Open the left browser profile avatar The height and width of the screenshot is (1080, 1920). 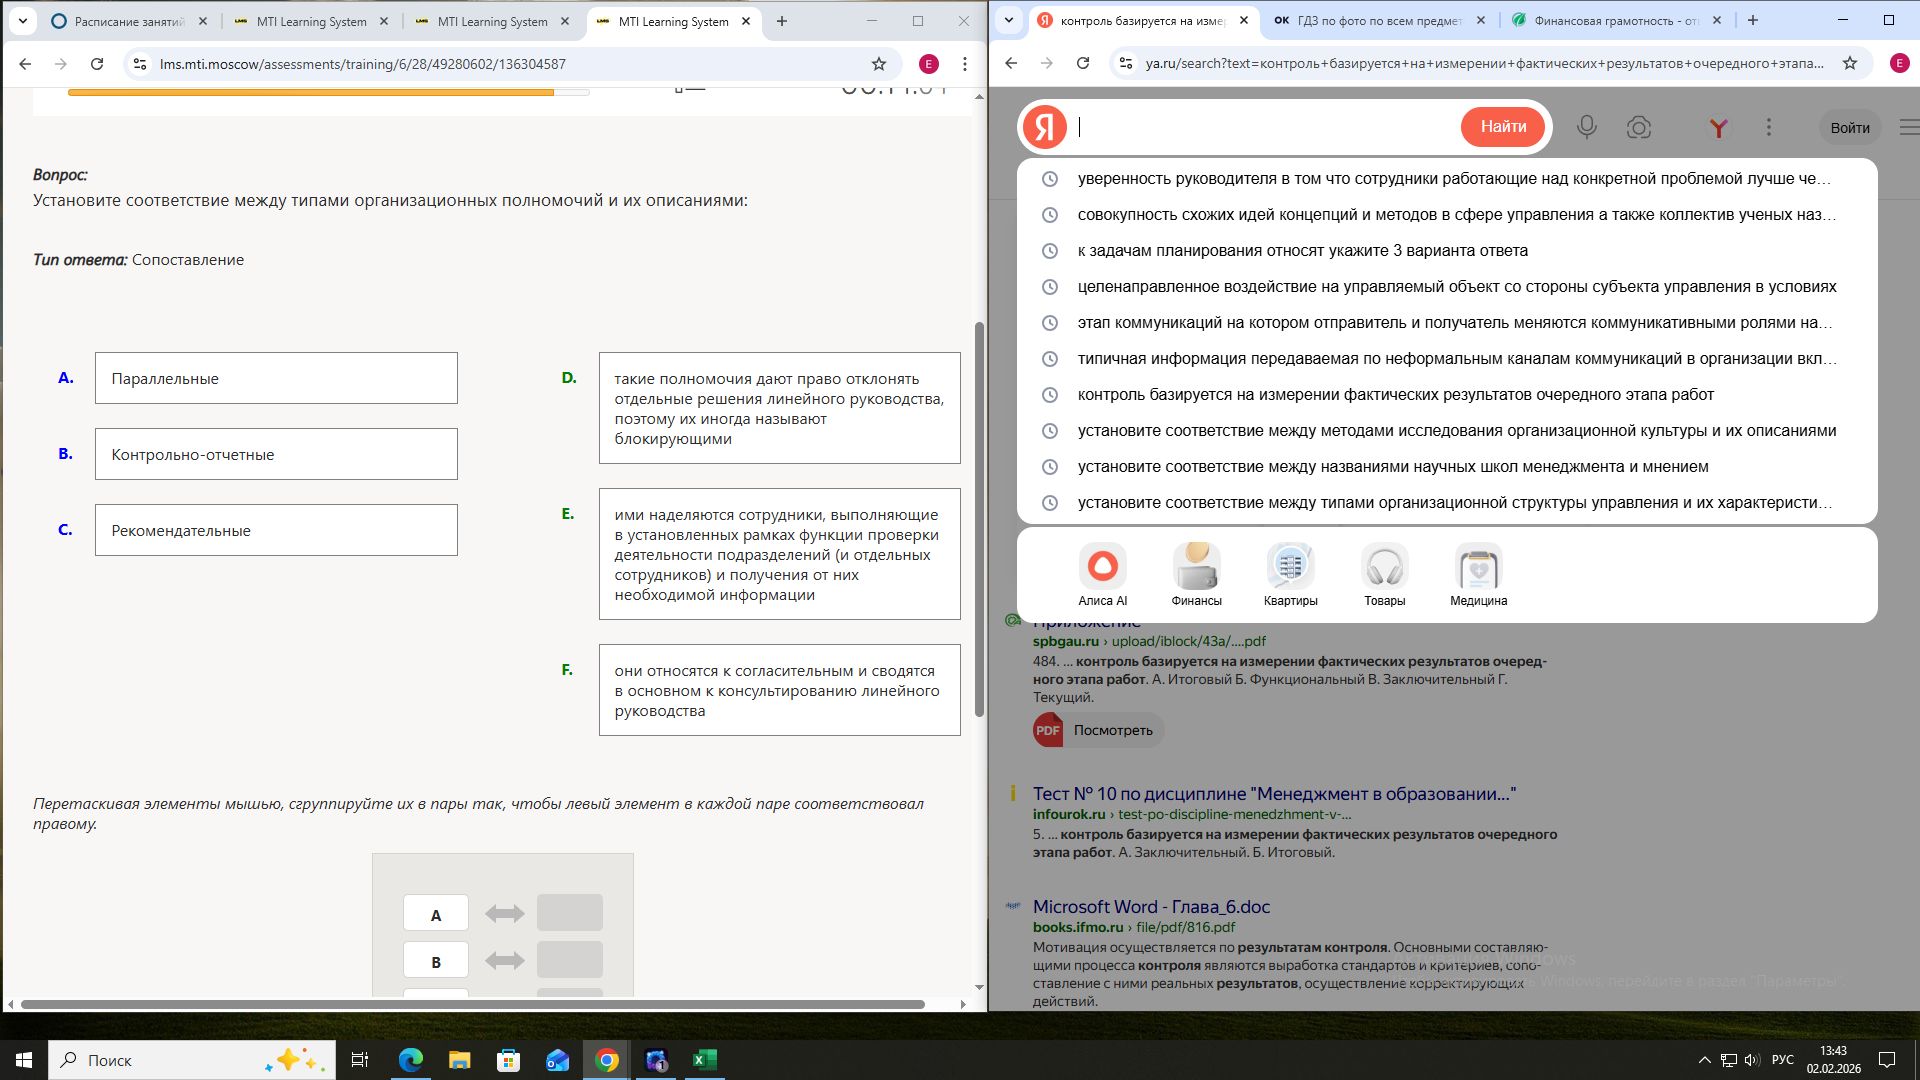pyautogui.click(x=928, y=64)
